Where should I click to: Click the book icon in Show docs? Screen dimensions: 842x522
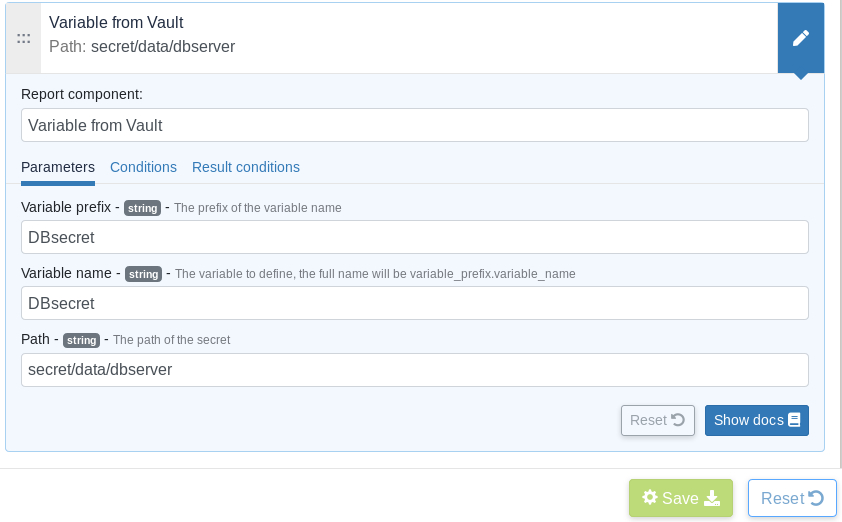pyautogui.click(x=794, y=420)
